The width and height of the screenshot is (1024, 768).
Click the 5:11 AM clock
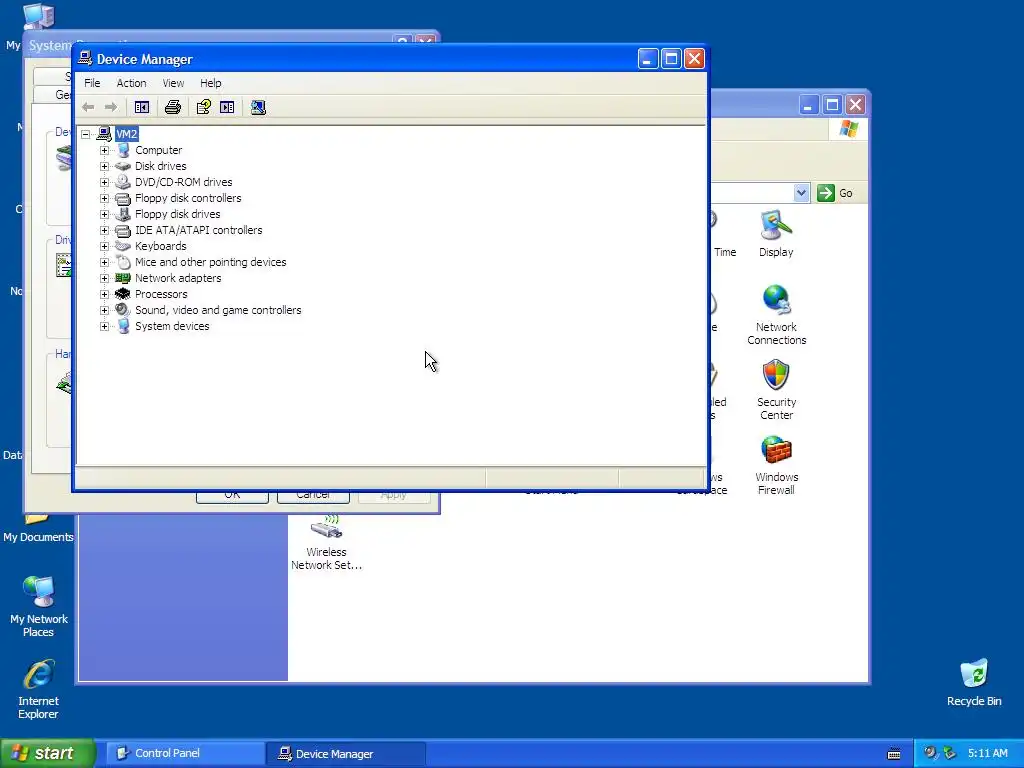[987, 753]
